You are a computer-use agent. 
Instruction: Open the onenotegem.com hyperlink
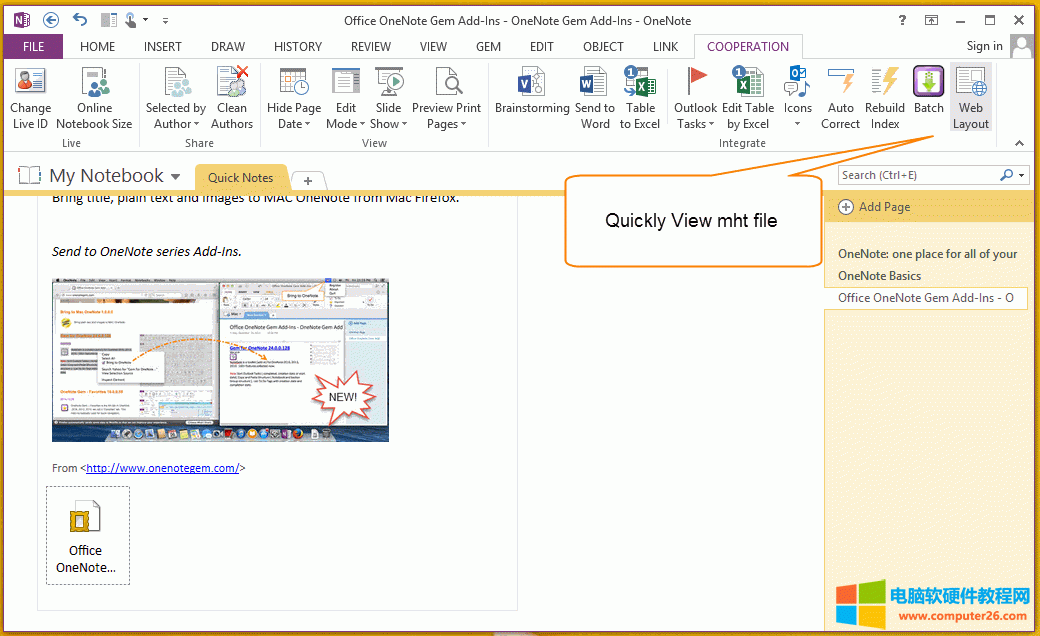[163, 467]
